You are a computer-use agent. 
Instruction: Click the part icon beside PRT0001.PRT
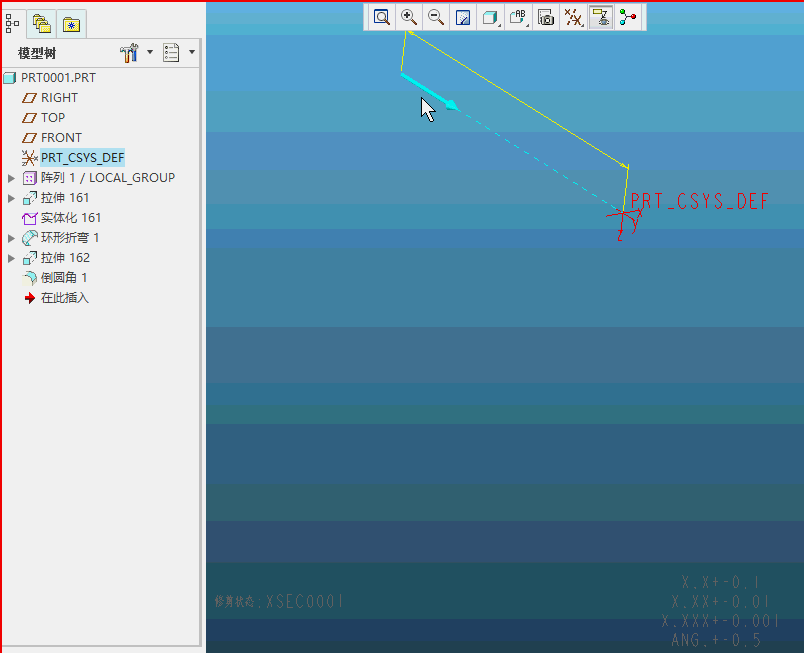coord(10,78)
